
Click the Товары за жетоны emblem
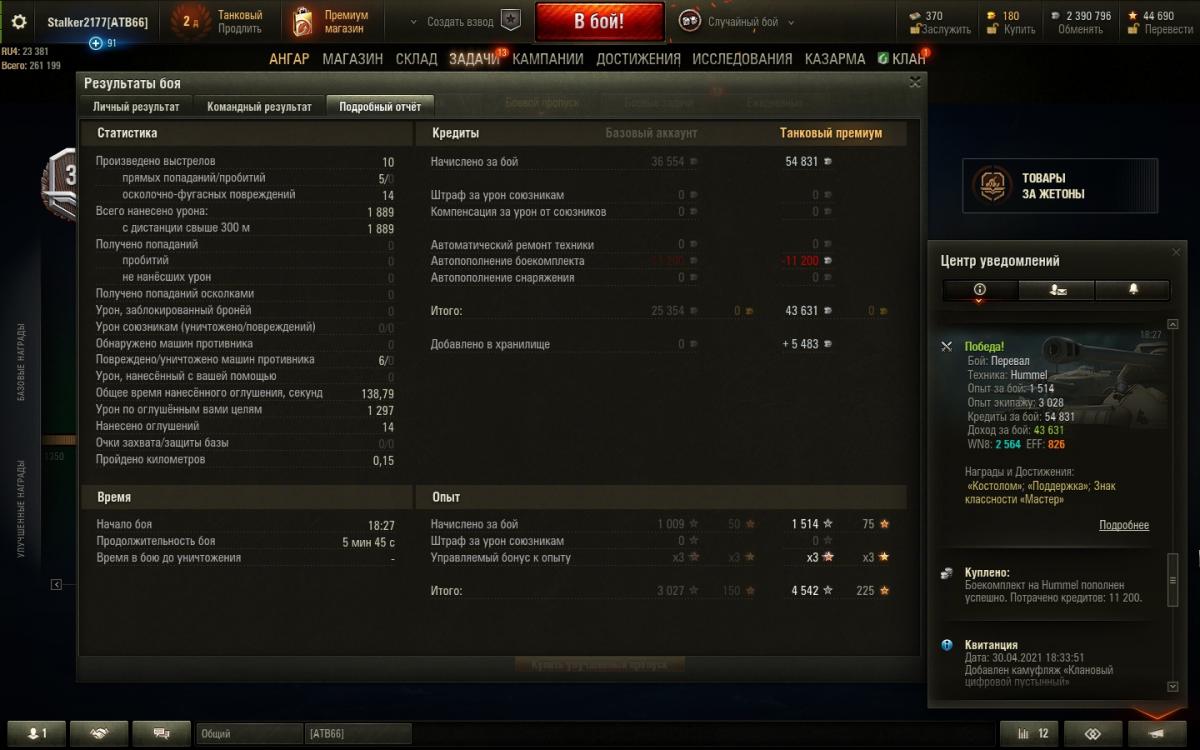click(991, 186)
